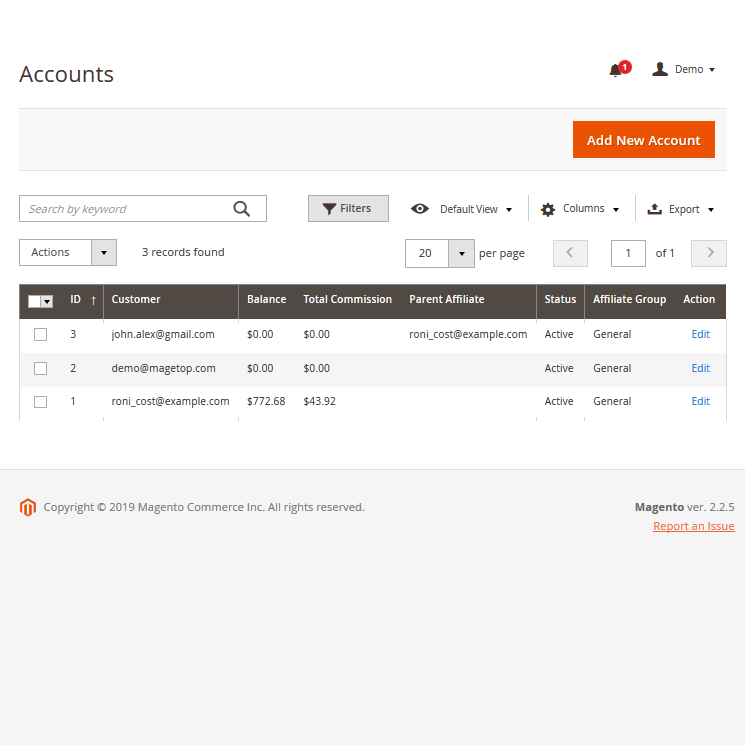Sort by the Balance column header
Viewport: 745px width, 745px height.
click(x=266, y=300)
